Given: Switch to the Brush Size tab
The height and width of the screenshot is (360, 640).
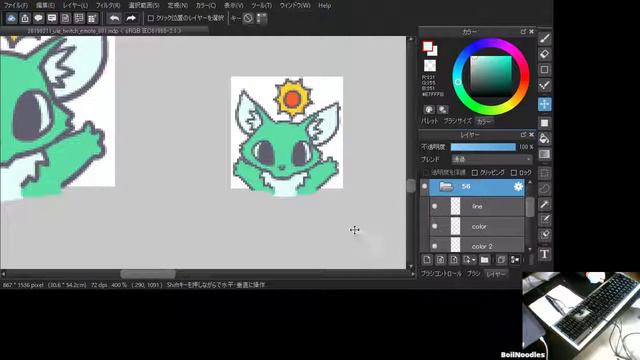Looking at the screenshot, I should 457,121.
